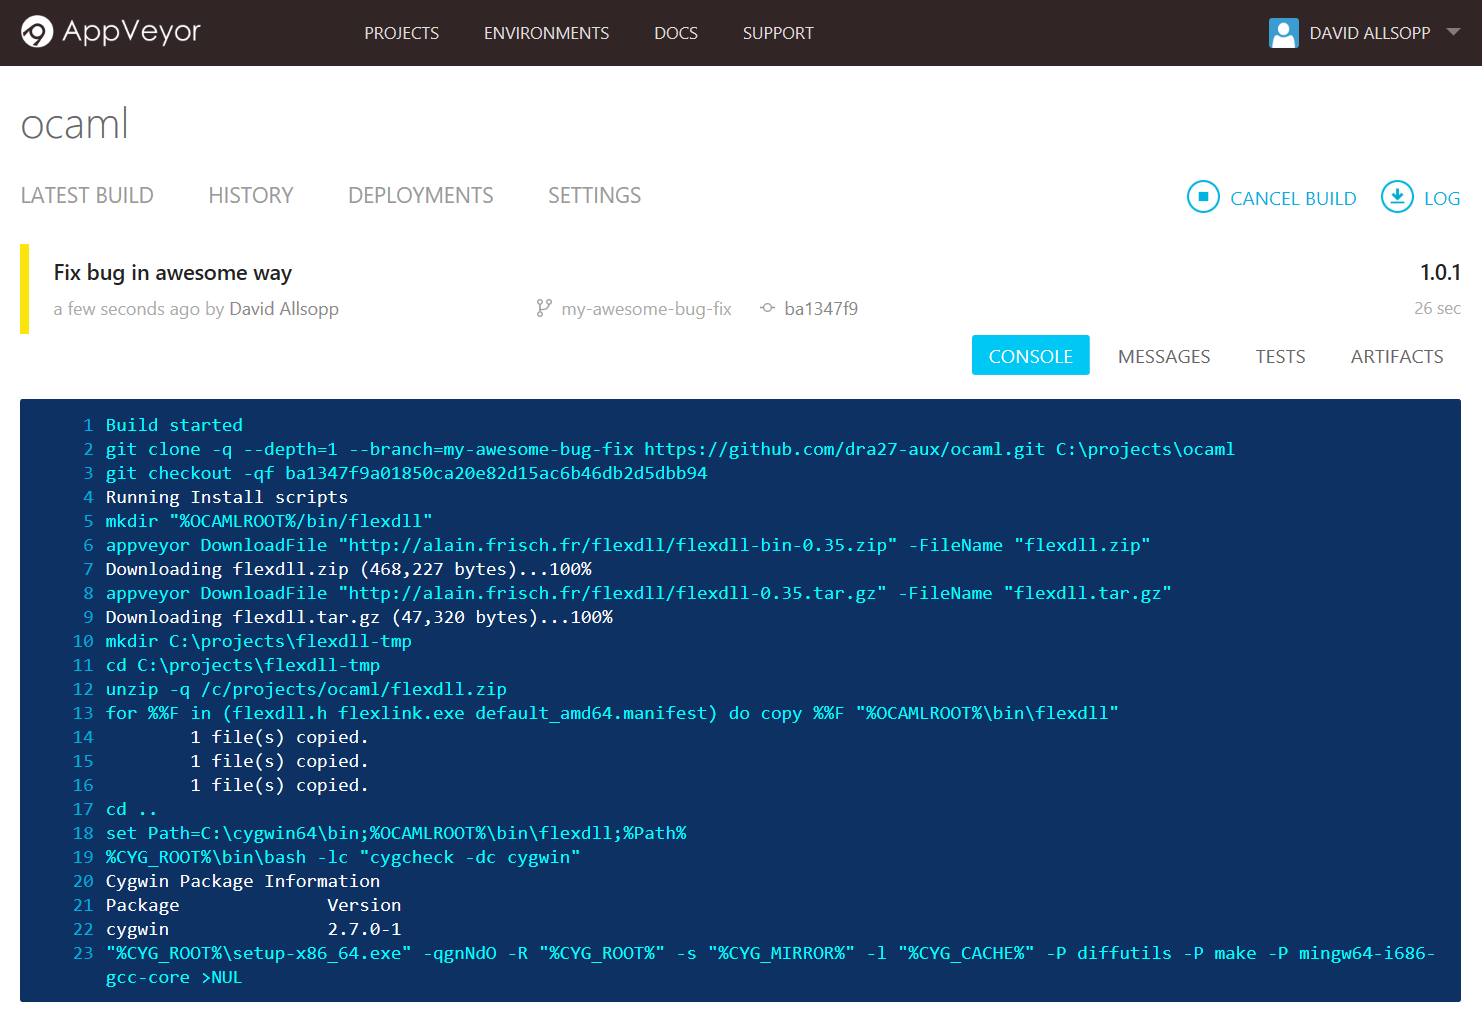Switch to the Settings tab

pyautogui.click(x=594, y=195)
